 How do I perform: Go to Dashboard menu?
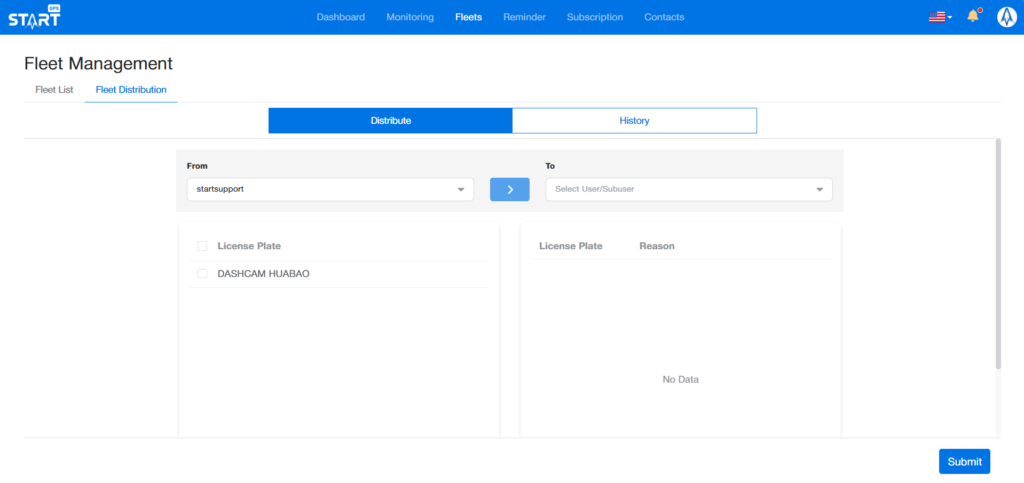(x=340, y=17)
